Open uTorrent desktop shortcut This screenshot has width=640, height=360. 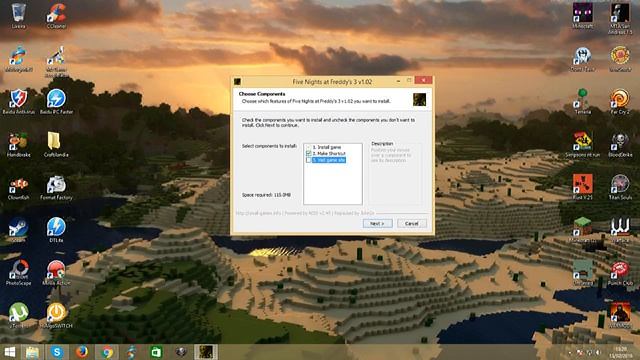[x=18, y=316]
